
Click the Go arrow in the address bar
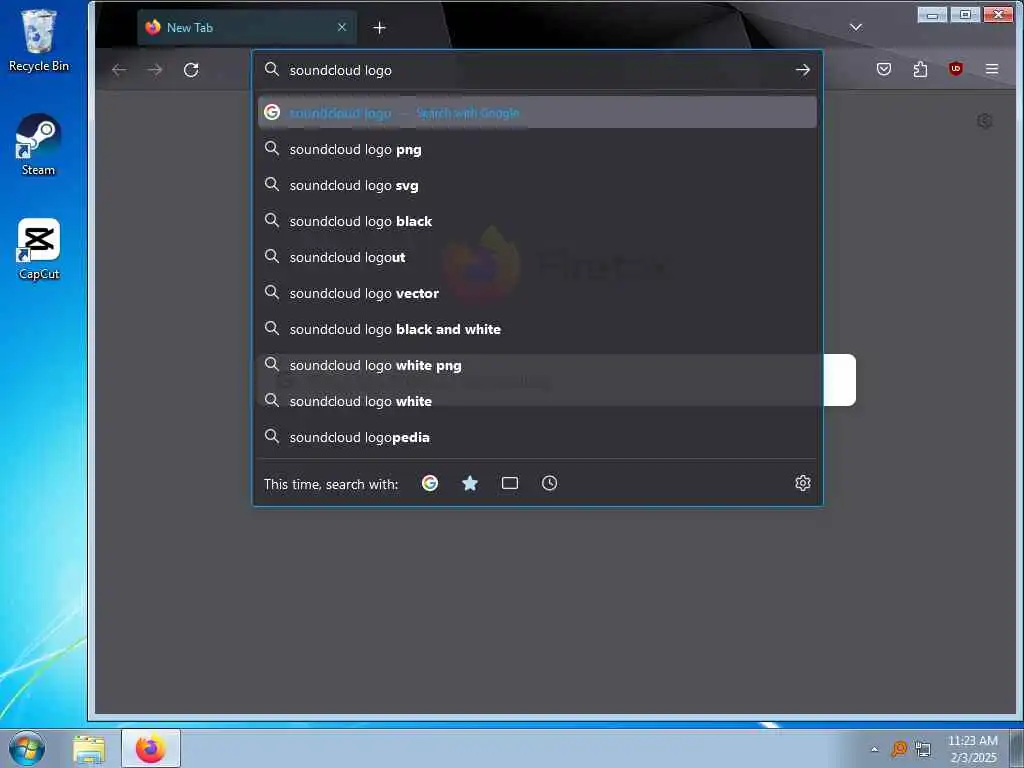point(803,70)
